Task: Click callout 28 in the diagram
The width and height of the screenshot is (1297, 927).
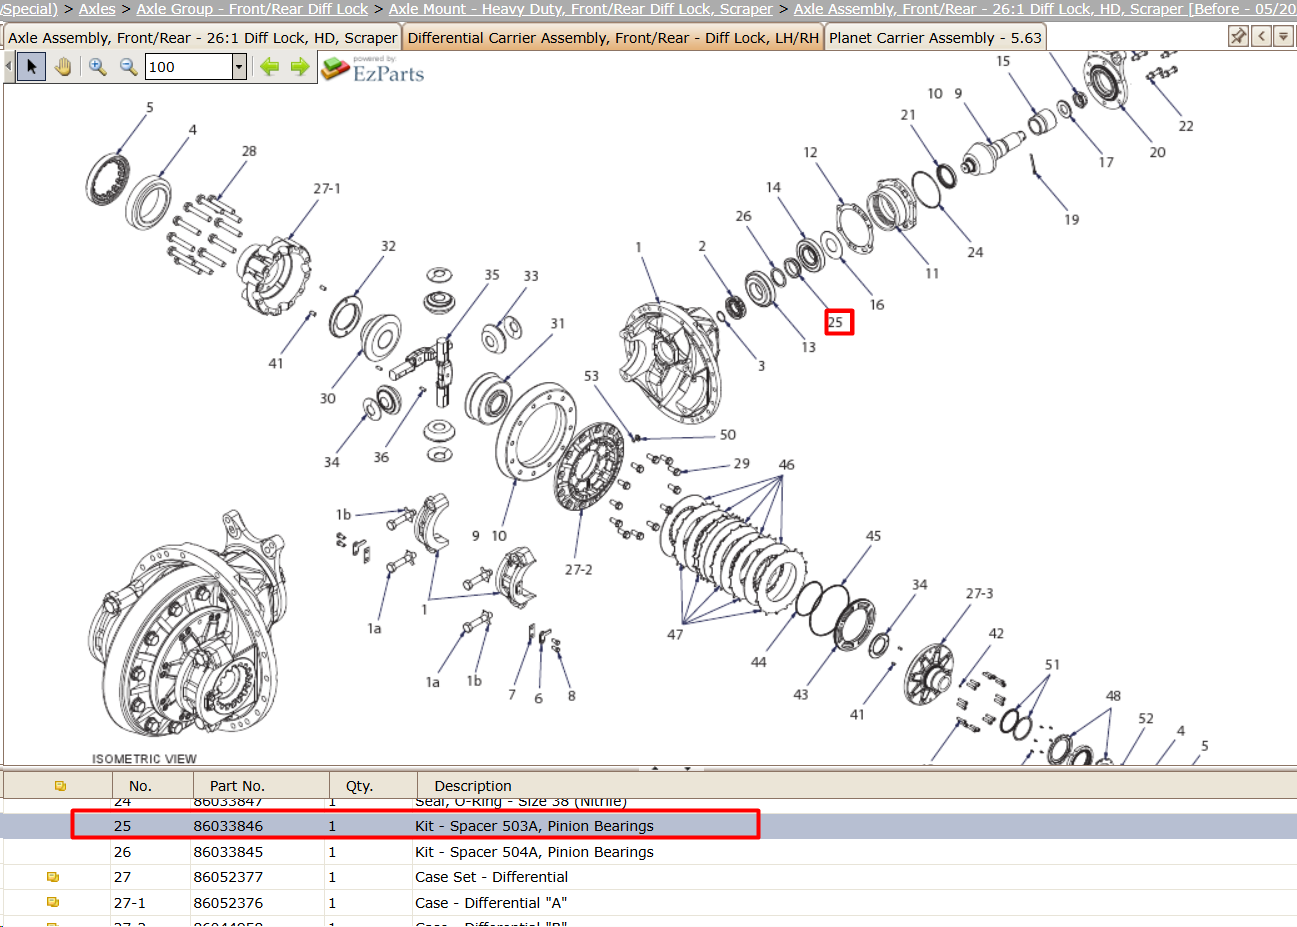Action: 249,151
